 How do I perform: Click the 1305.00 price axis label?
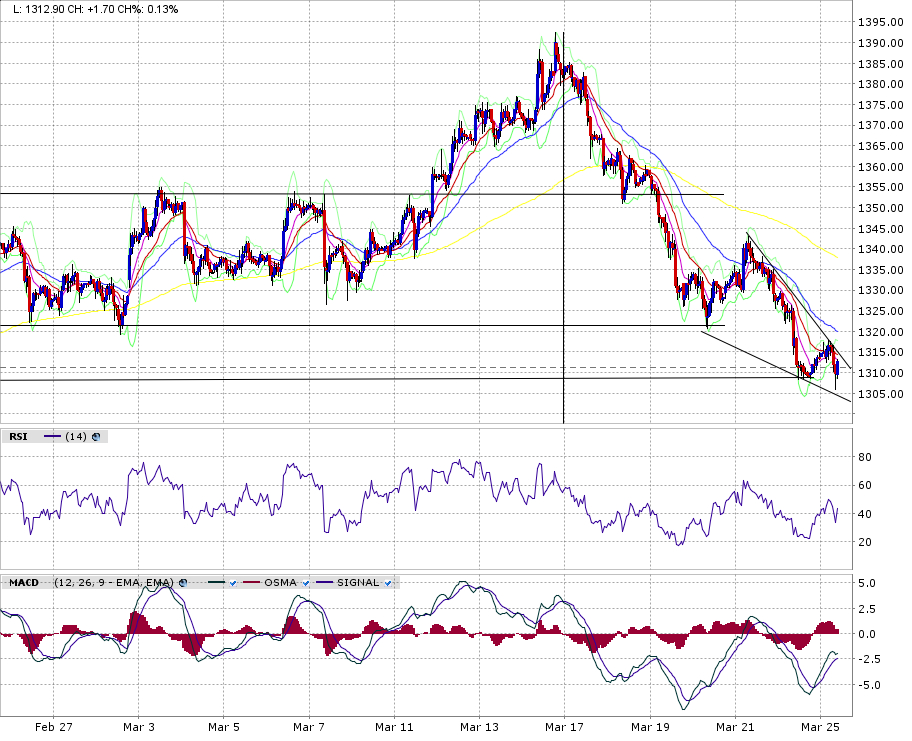click(881, 394)
